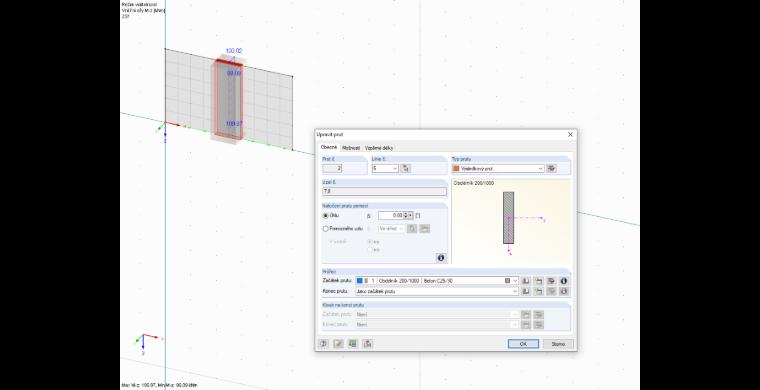Click new hinge icon for Začátek prutu hinge row
760x390 pixels.
pos(526,314)
